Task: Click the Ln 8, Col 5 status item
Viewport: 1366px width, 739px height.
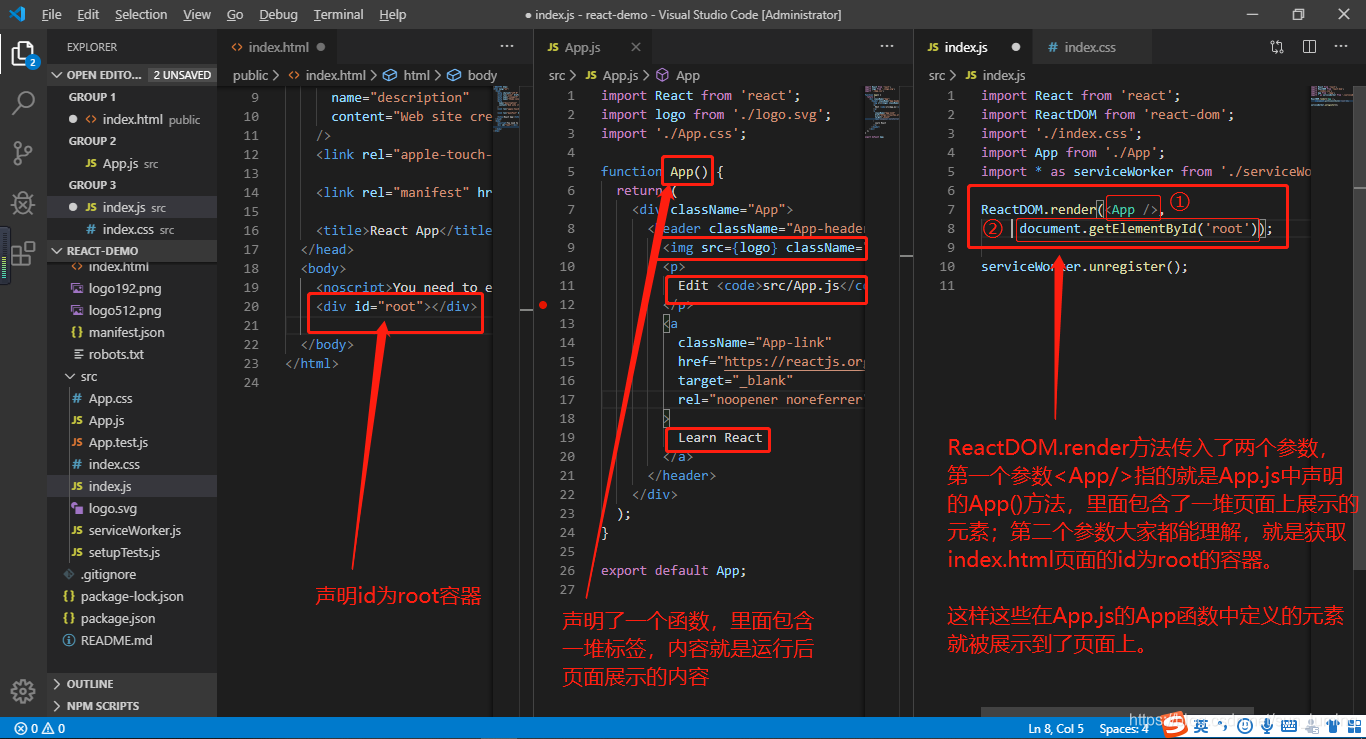Action: coord(1056,728)
